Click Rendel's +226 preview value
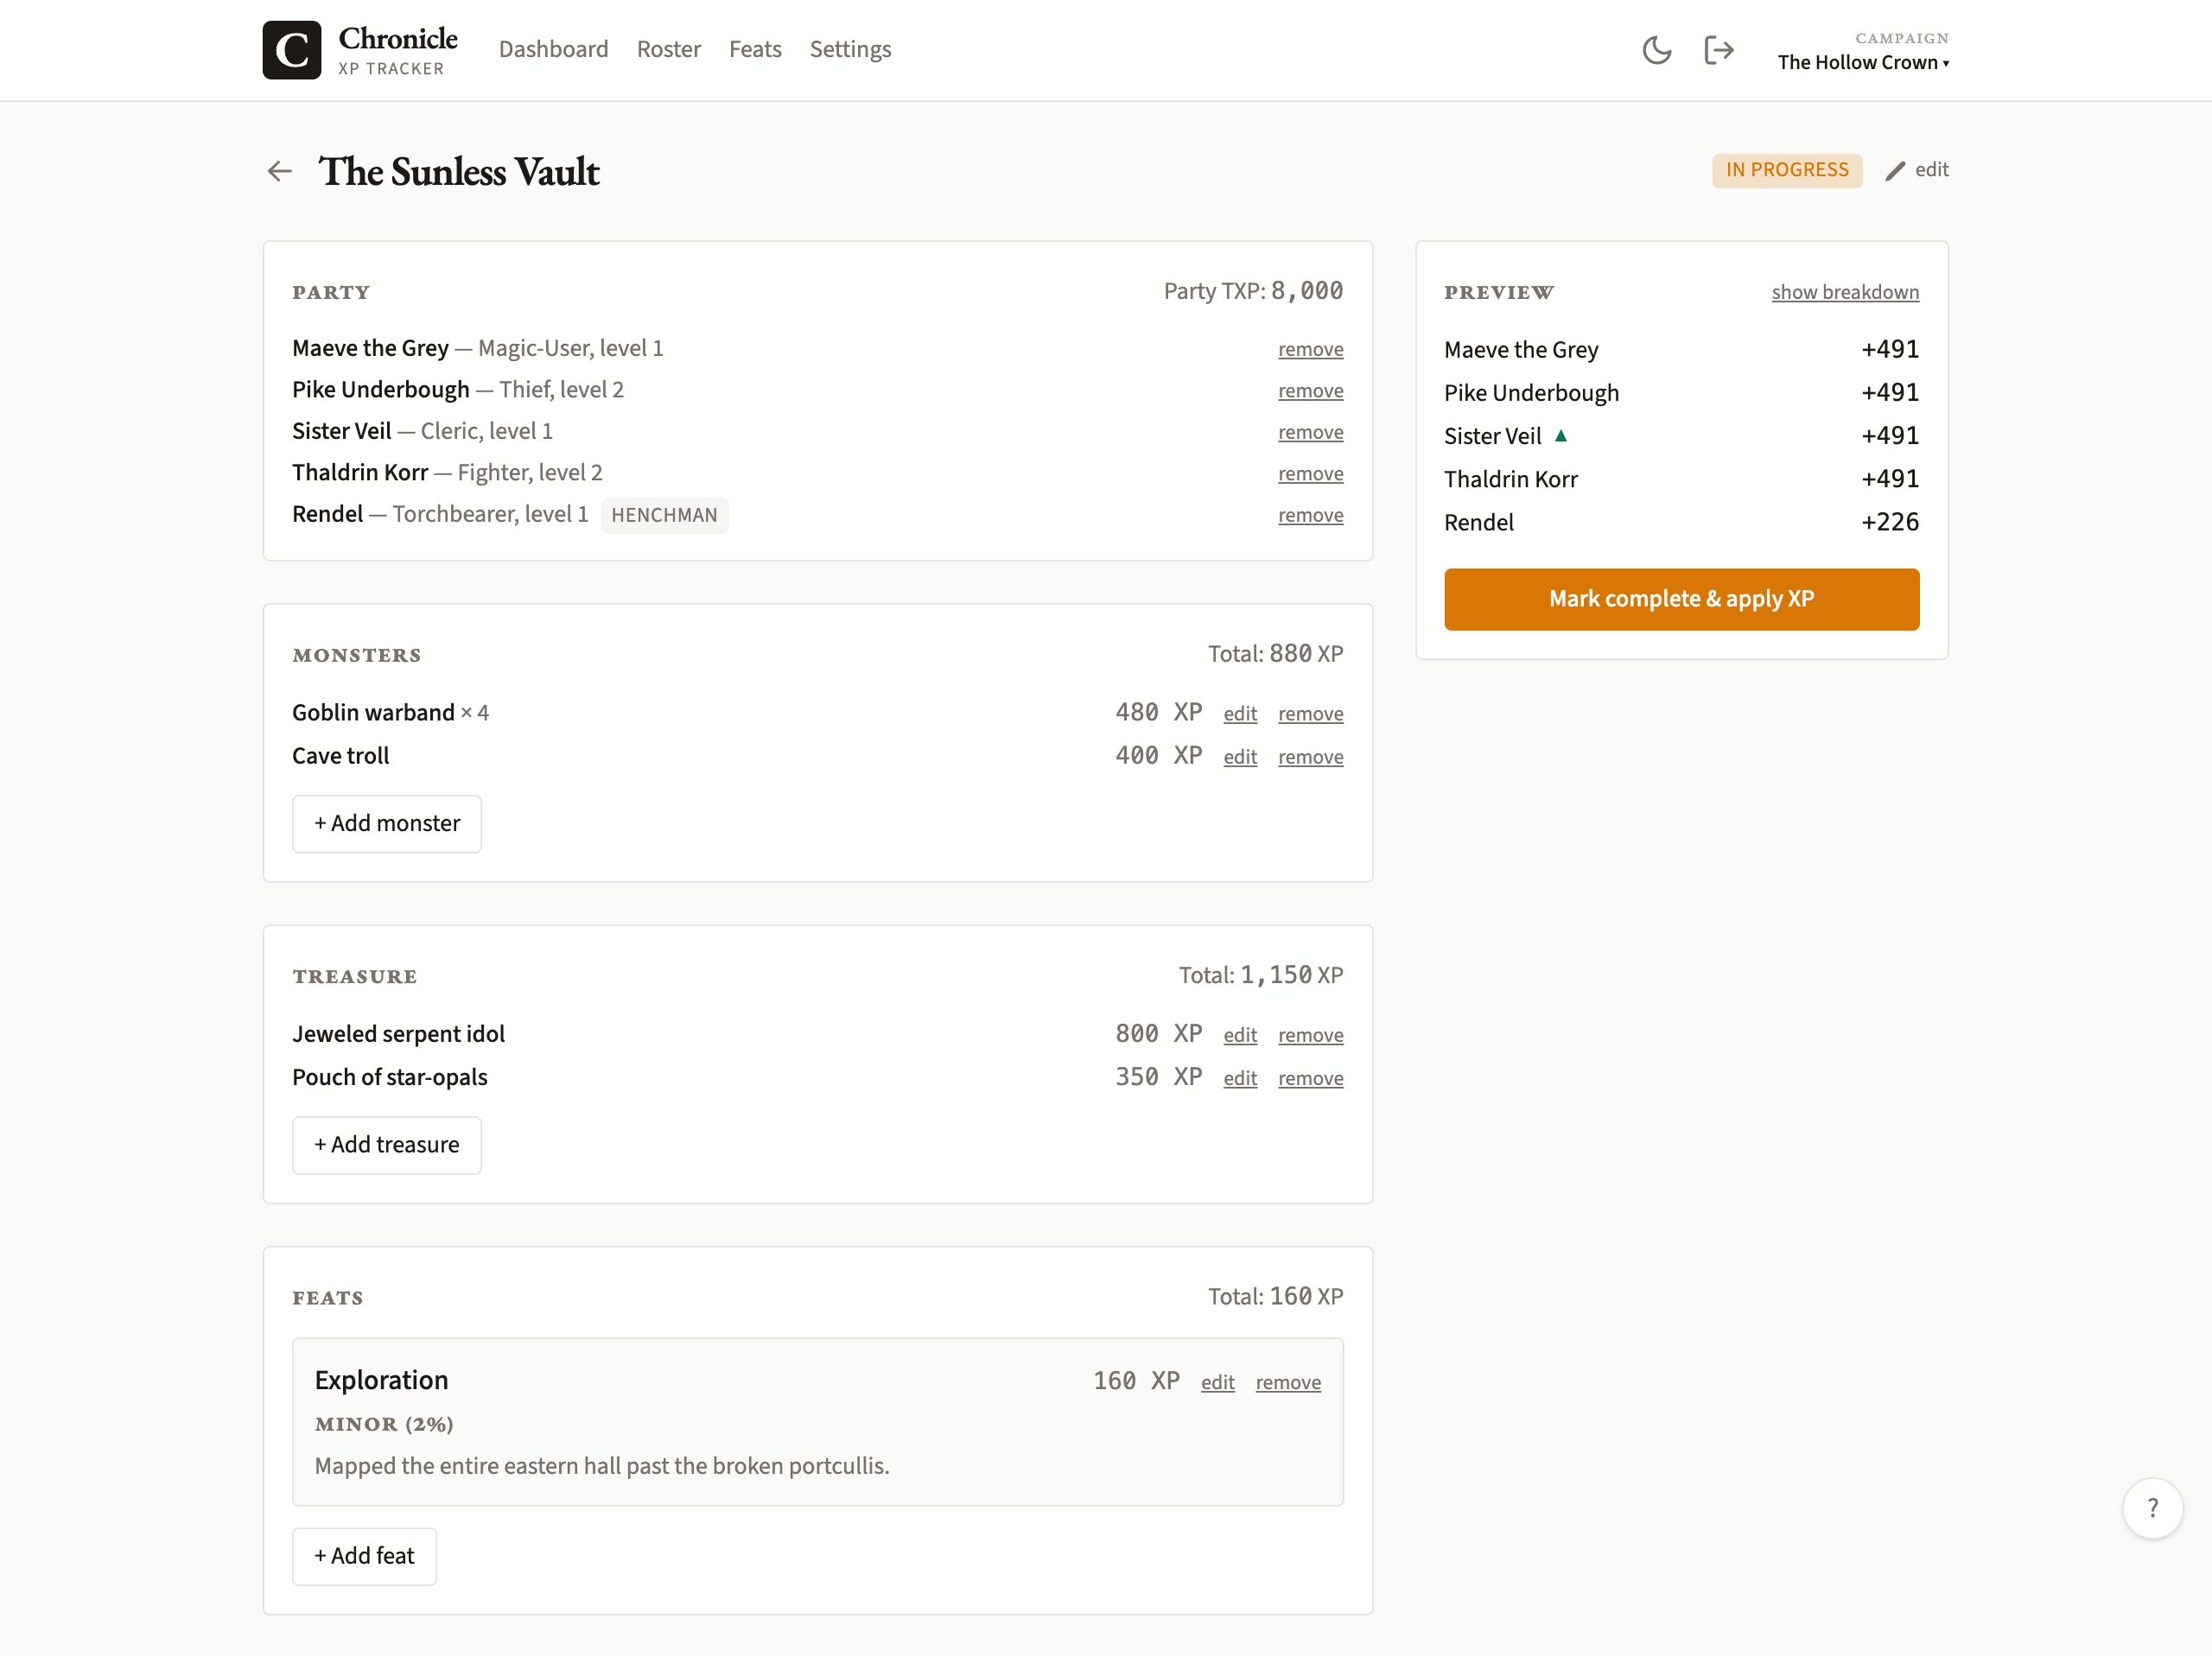Image resolution: width=2212 pixels, height=1657 pixels. tap(1890, 522)
